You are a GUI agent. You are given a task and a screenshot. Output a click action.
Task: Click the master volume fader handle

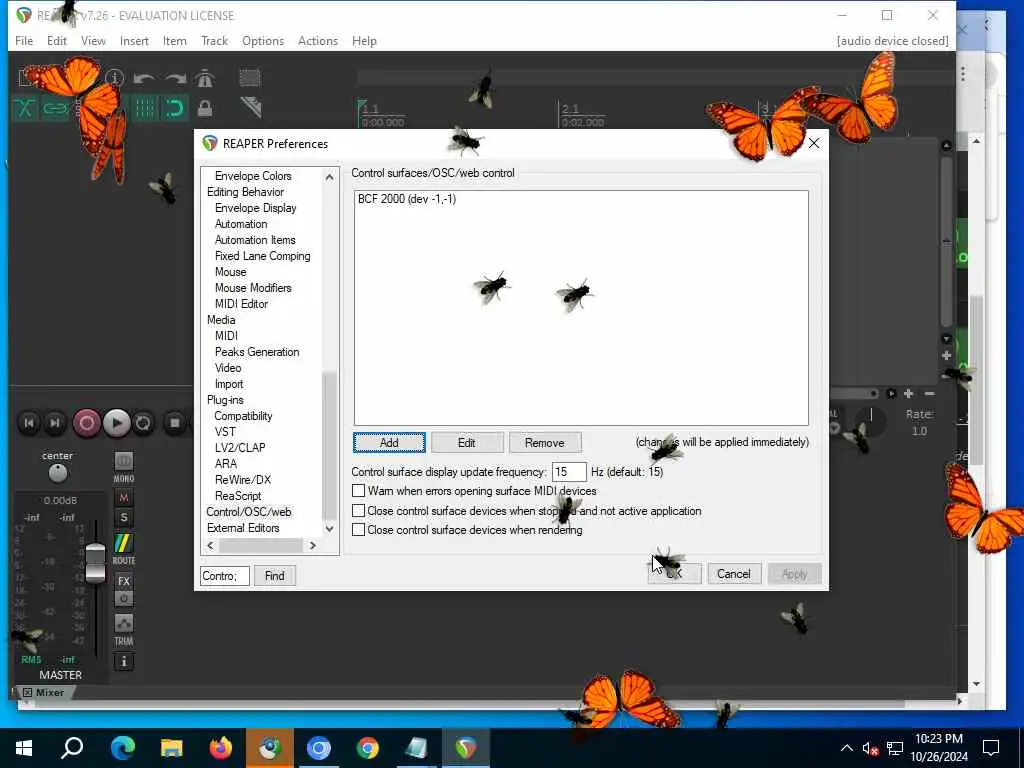[x=95, y=562]
